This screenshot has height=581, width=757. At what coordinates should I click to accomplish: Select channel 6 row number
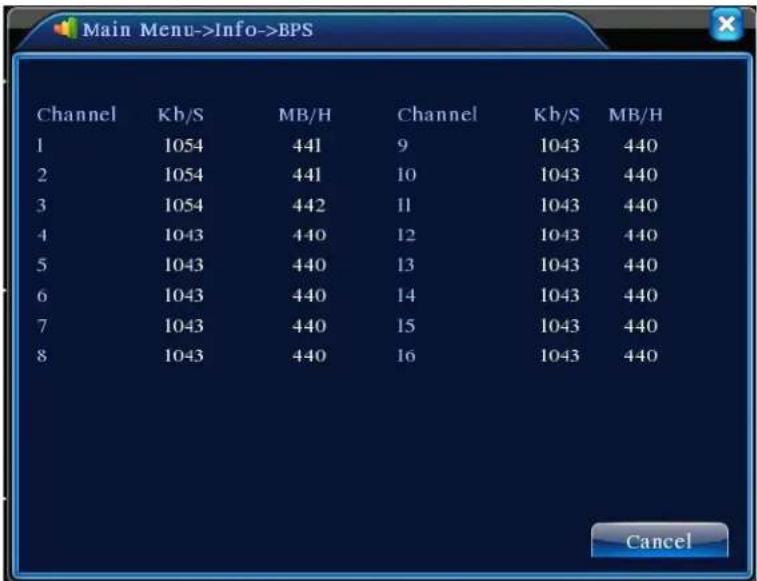[42, 296]
